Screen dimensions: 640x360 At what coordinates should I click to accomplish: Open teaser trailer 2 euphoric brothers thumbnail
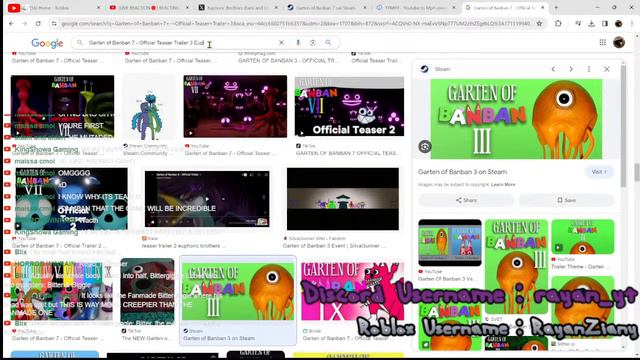tap(207, 199)
